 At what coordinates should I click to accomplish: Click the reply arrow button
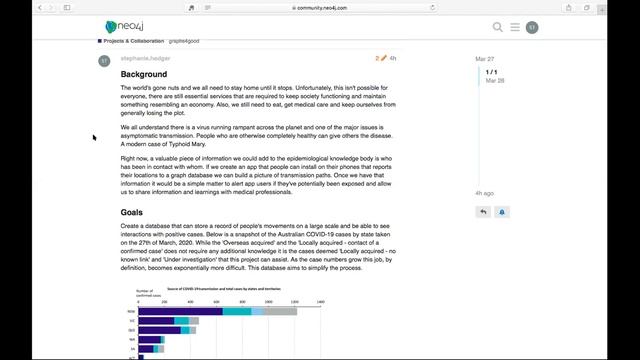pyautogui.click(x=483, y=212)
